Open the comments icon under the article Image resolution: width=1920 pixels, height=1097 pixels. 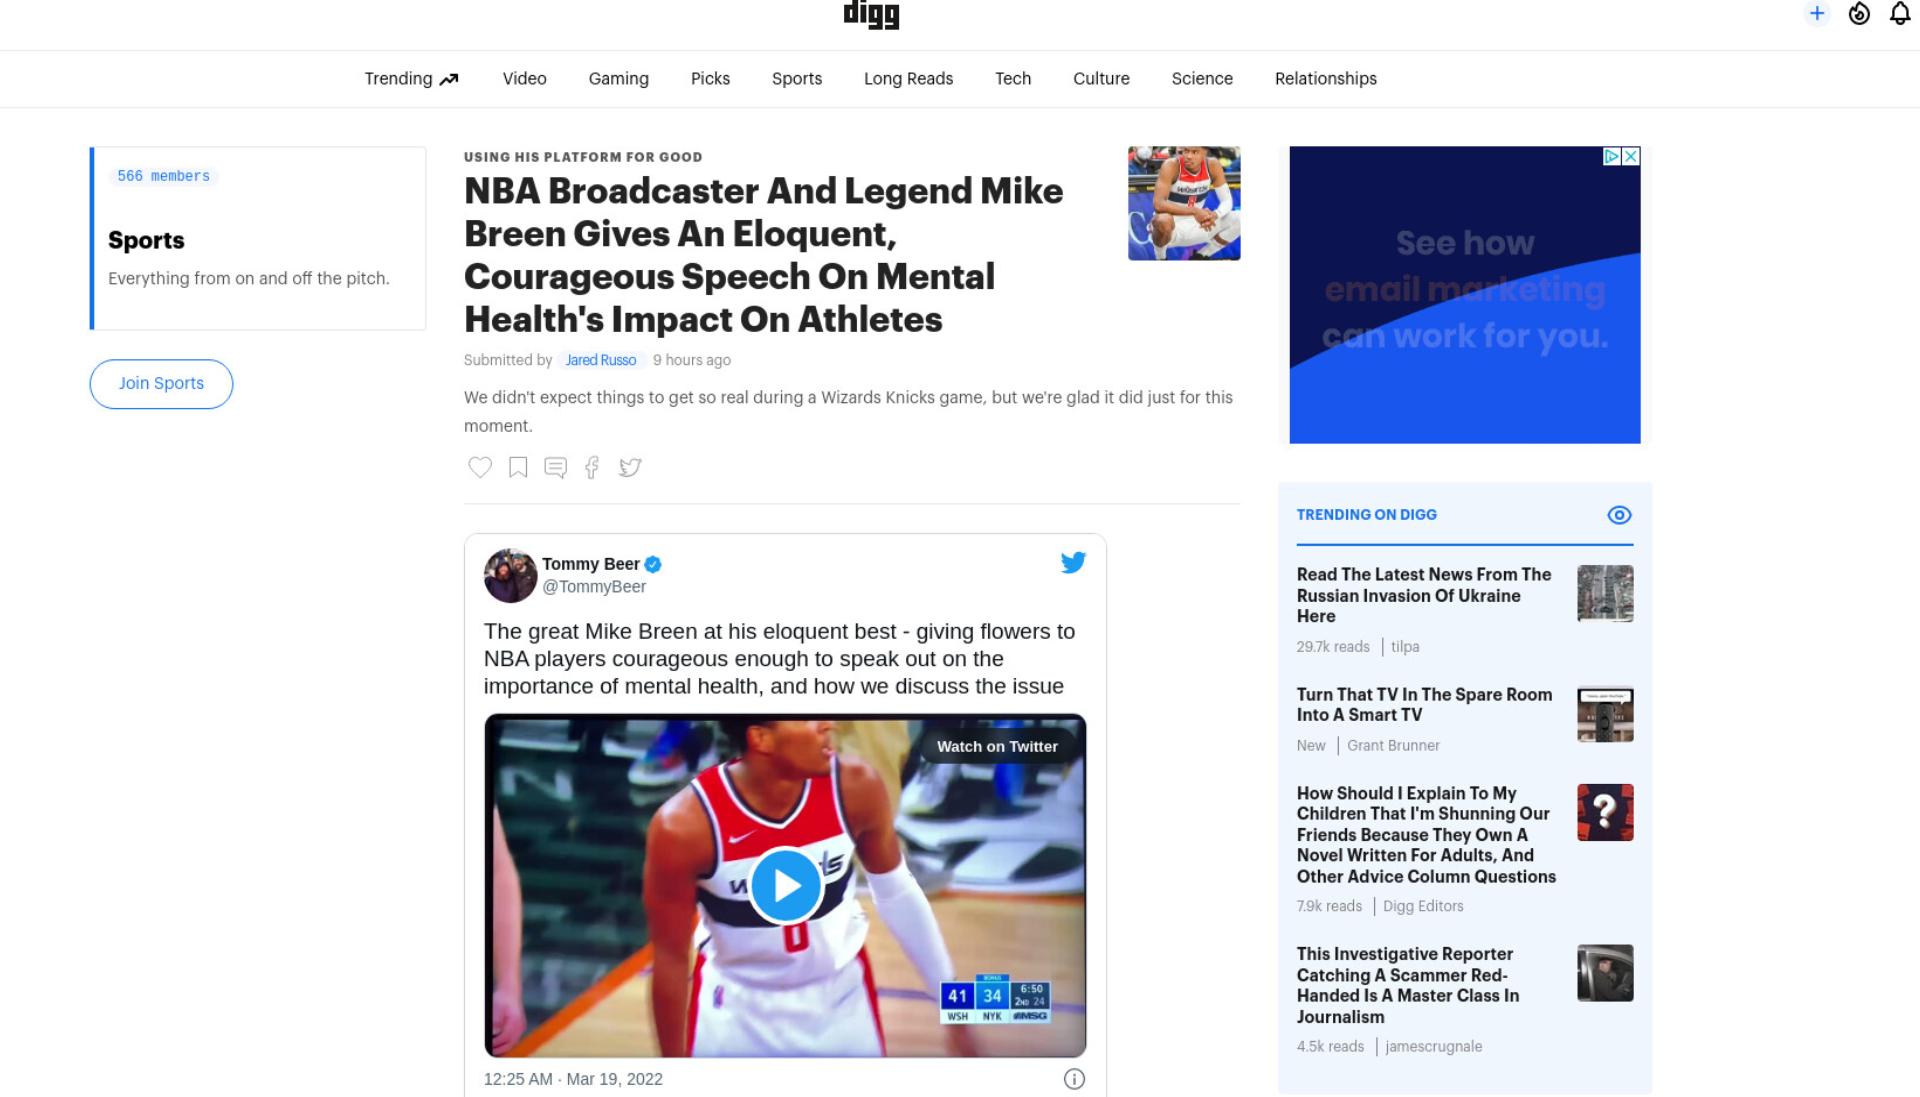(x=555, y=467)
